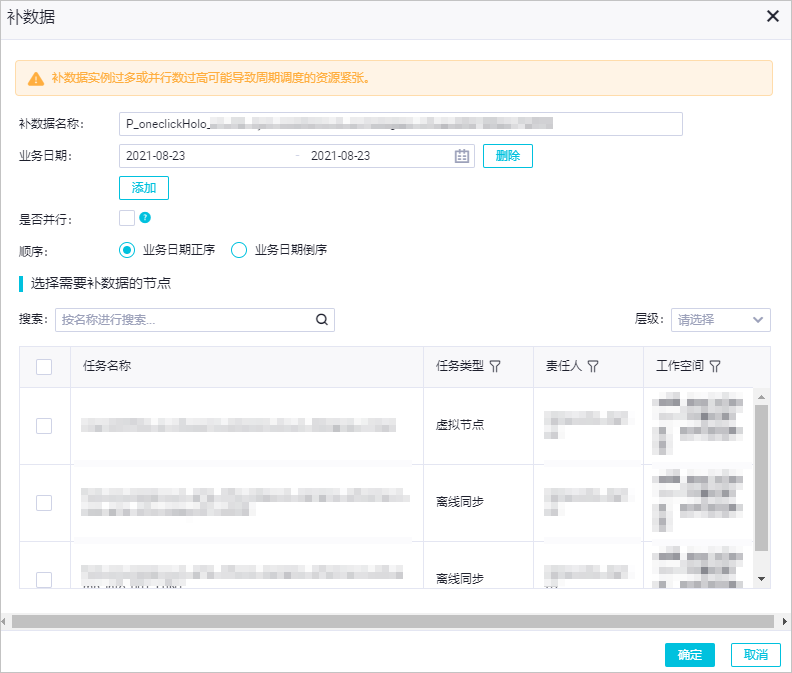Select 业务日期倒序 radio option

239,250
